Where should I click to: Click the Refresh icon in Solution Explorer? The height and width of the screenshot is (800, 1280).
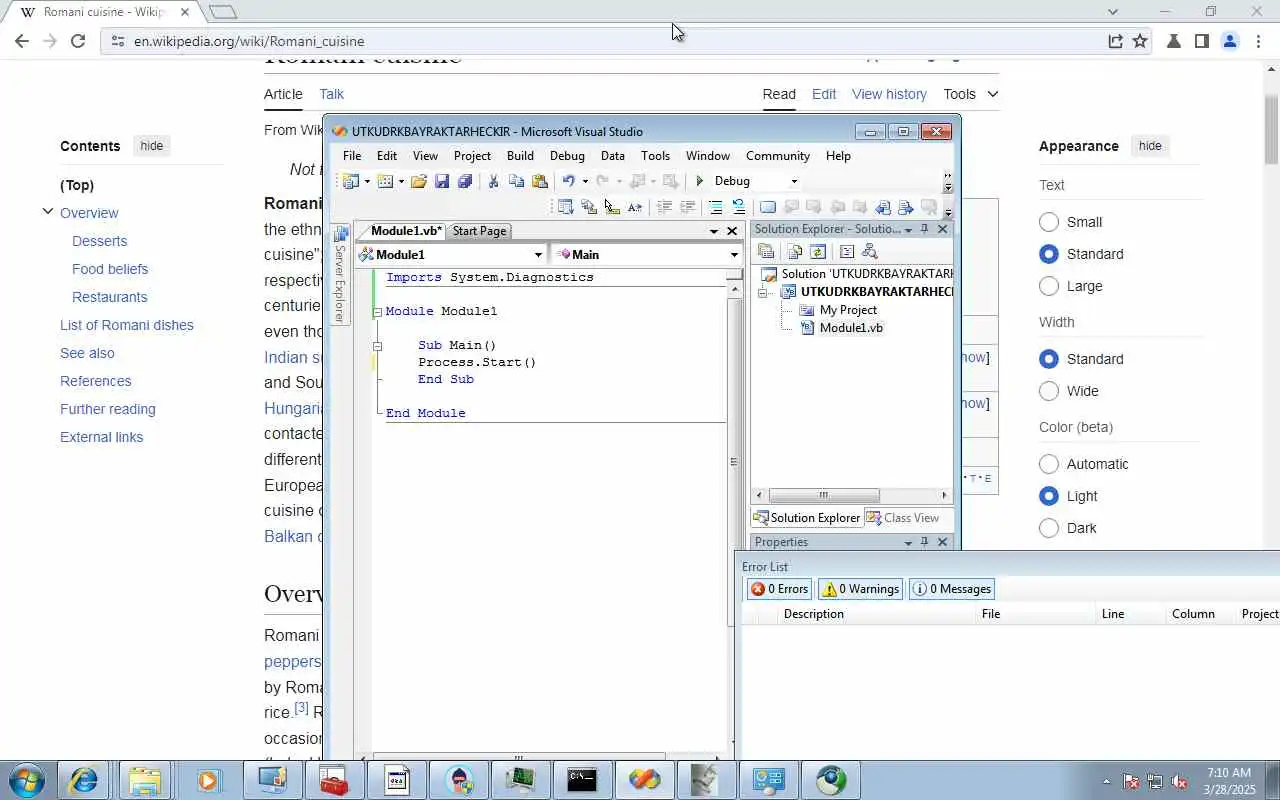[818, 252]
